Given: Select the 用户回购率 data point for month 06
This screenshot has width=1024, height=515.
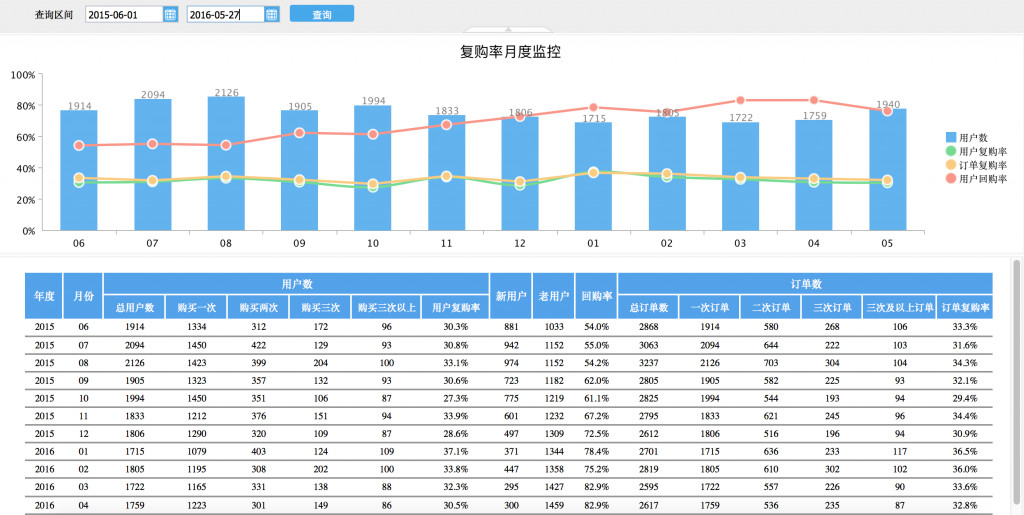Looking at the screenshot, I should (79, 145).
